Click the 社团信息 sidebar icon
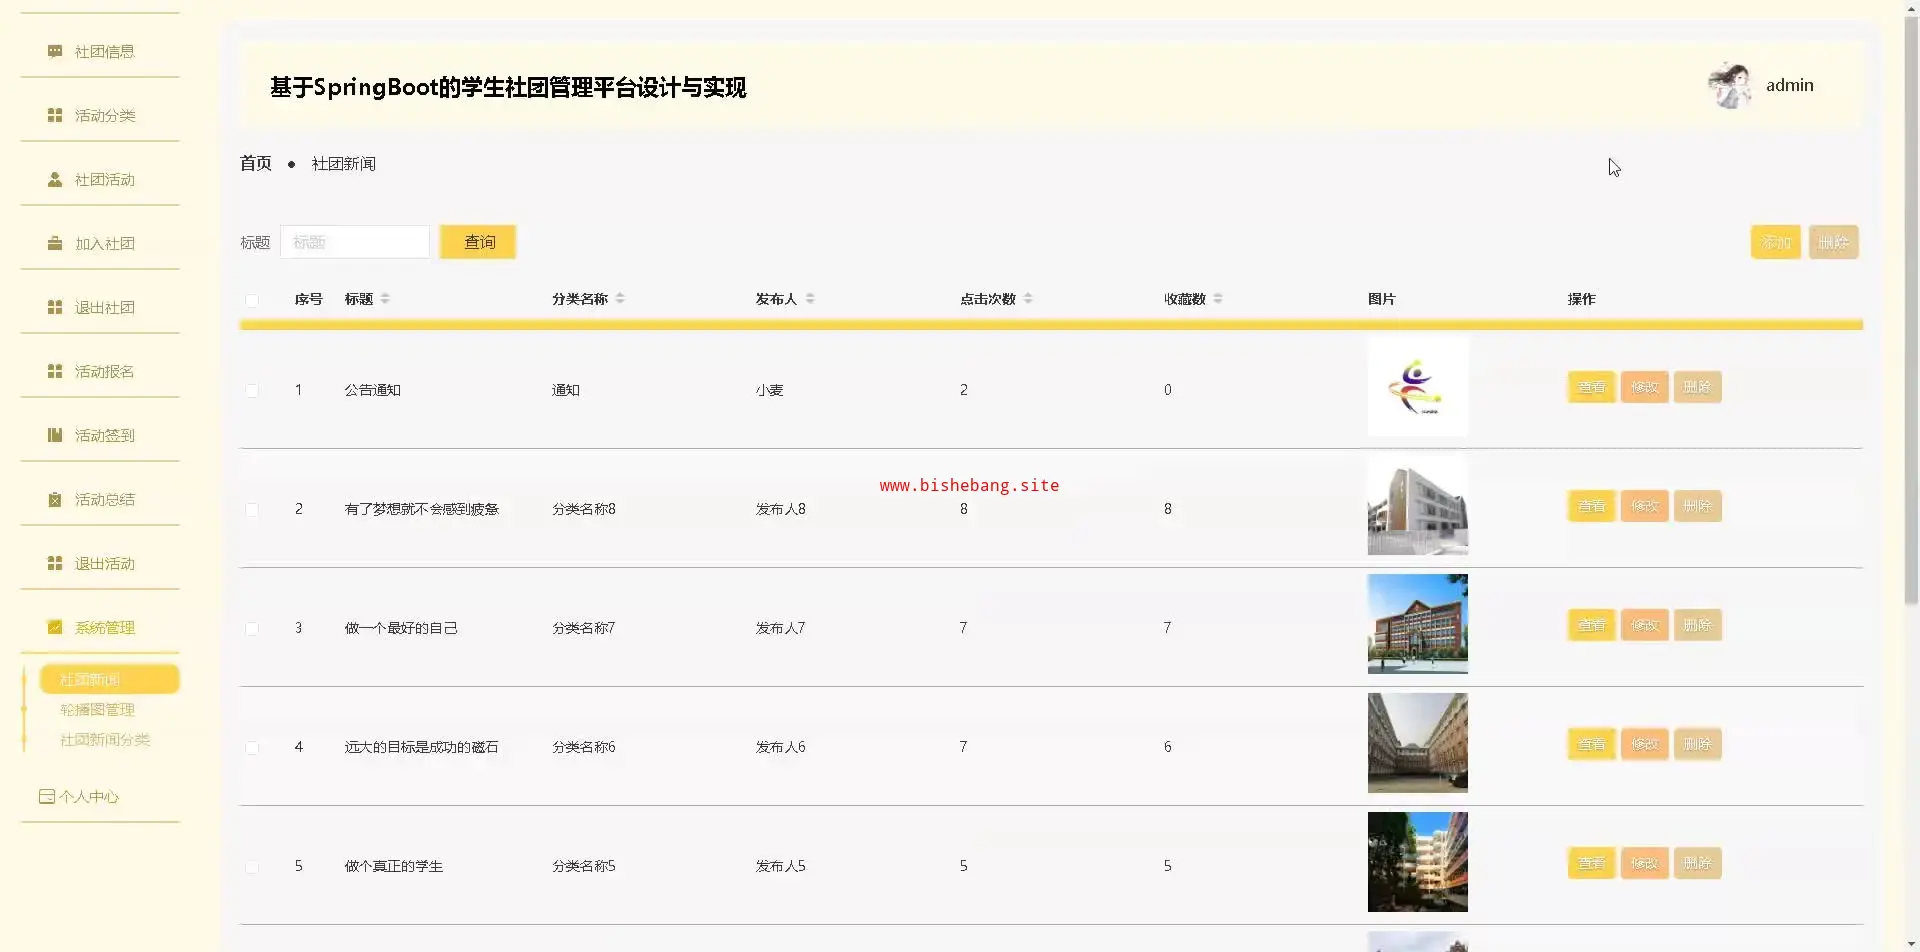 55,51
